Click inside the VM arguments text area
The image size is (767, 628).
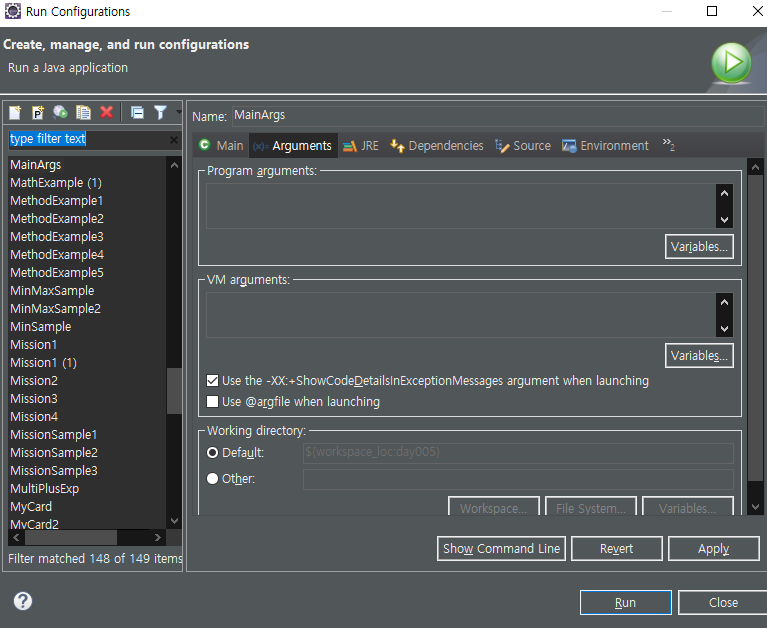[x=460, y=315]
